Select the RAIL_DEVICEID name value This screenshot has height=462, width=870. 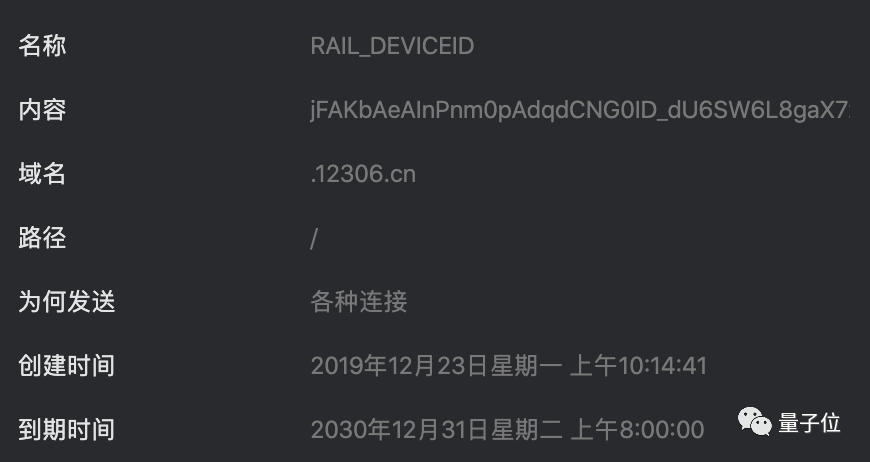(392, 46)
